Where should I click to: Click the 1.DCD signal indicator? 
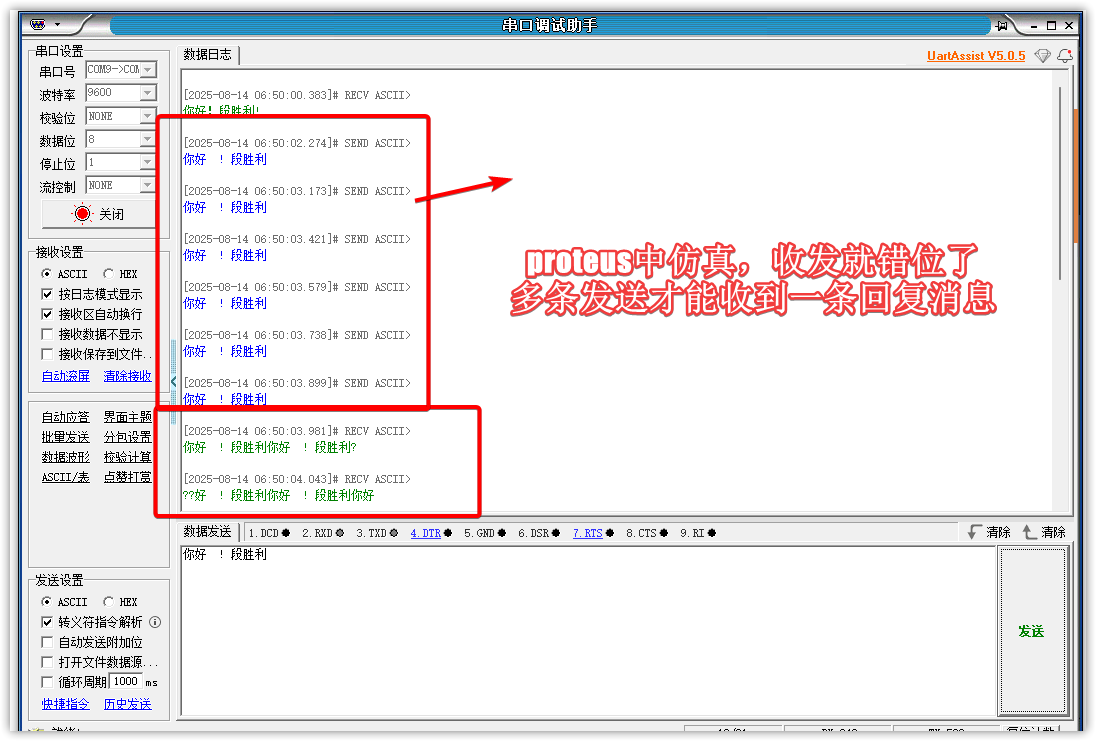tap(269, 533)
